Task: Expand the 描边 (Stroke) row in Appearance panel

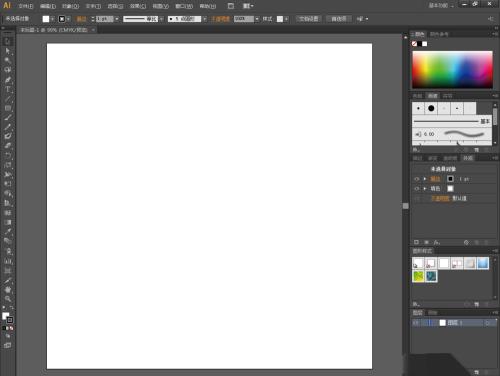Action: (x=425, y=179)
